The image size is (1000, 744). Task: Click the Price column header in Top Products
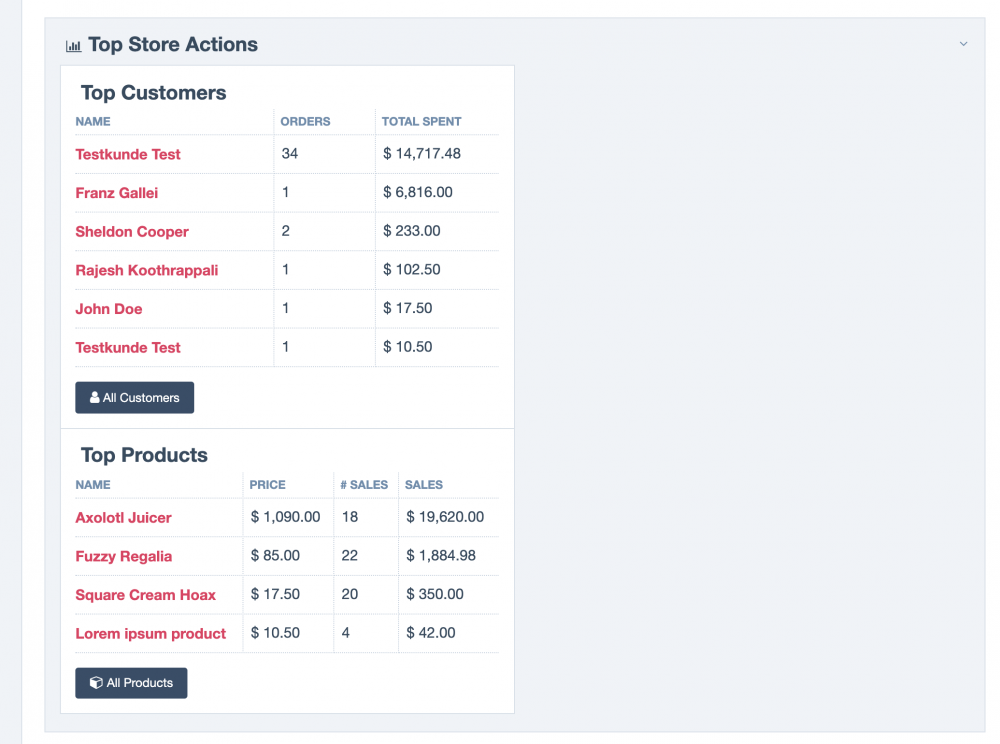click(x=267, y=485)
